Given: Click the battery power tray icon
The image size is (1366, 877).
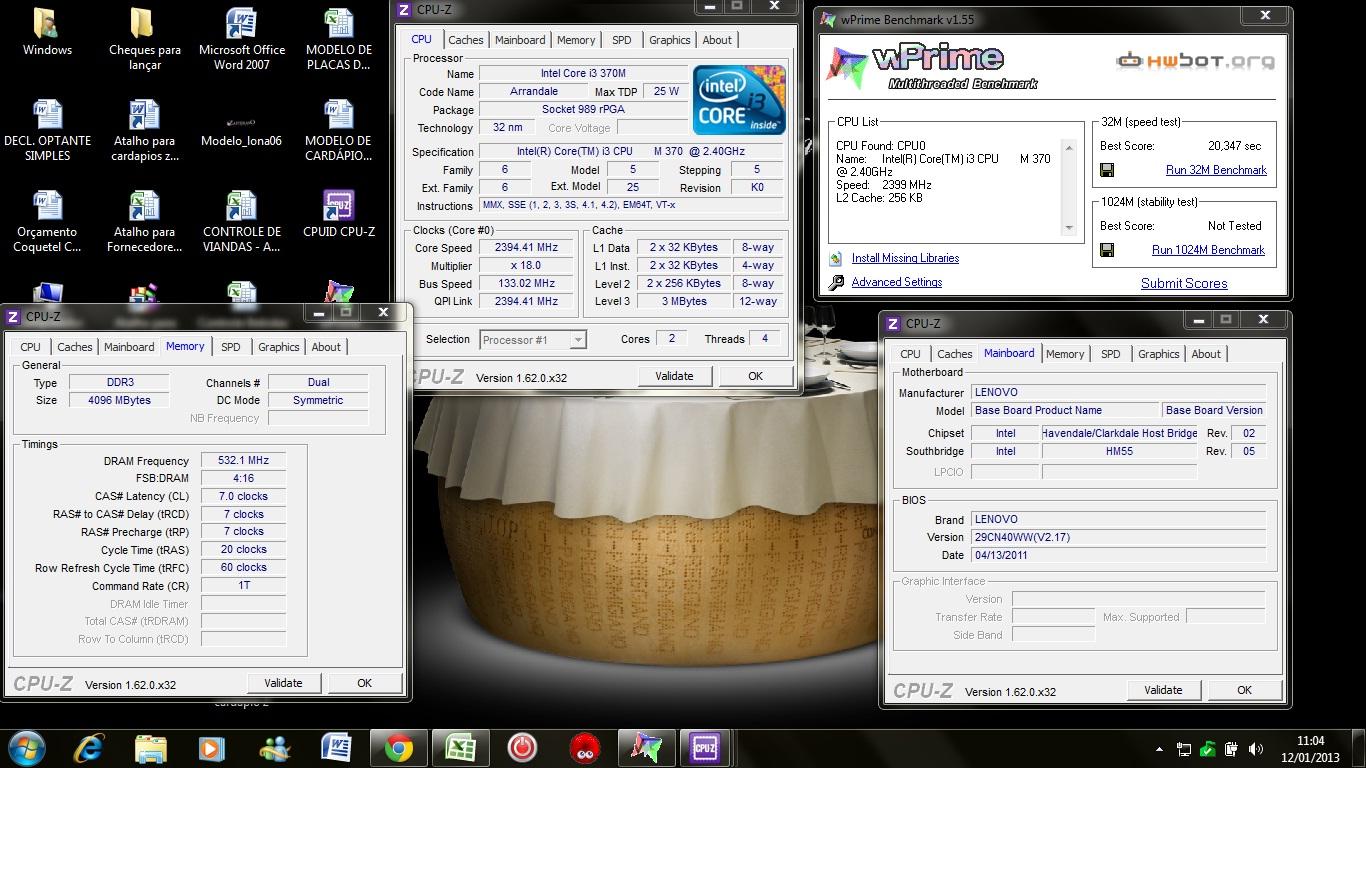Looking at the screenshot, I should pyautogui.click(x=1231, y=749).
